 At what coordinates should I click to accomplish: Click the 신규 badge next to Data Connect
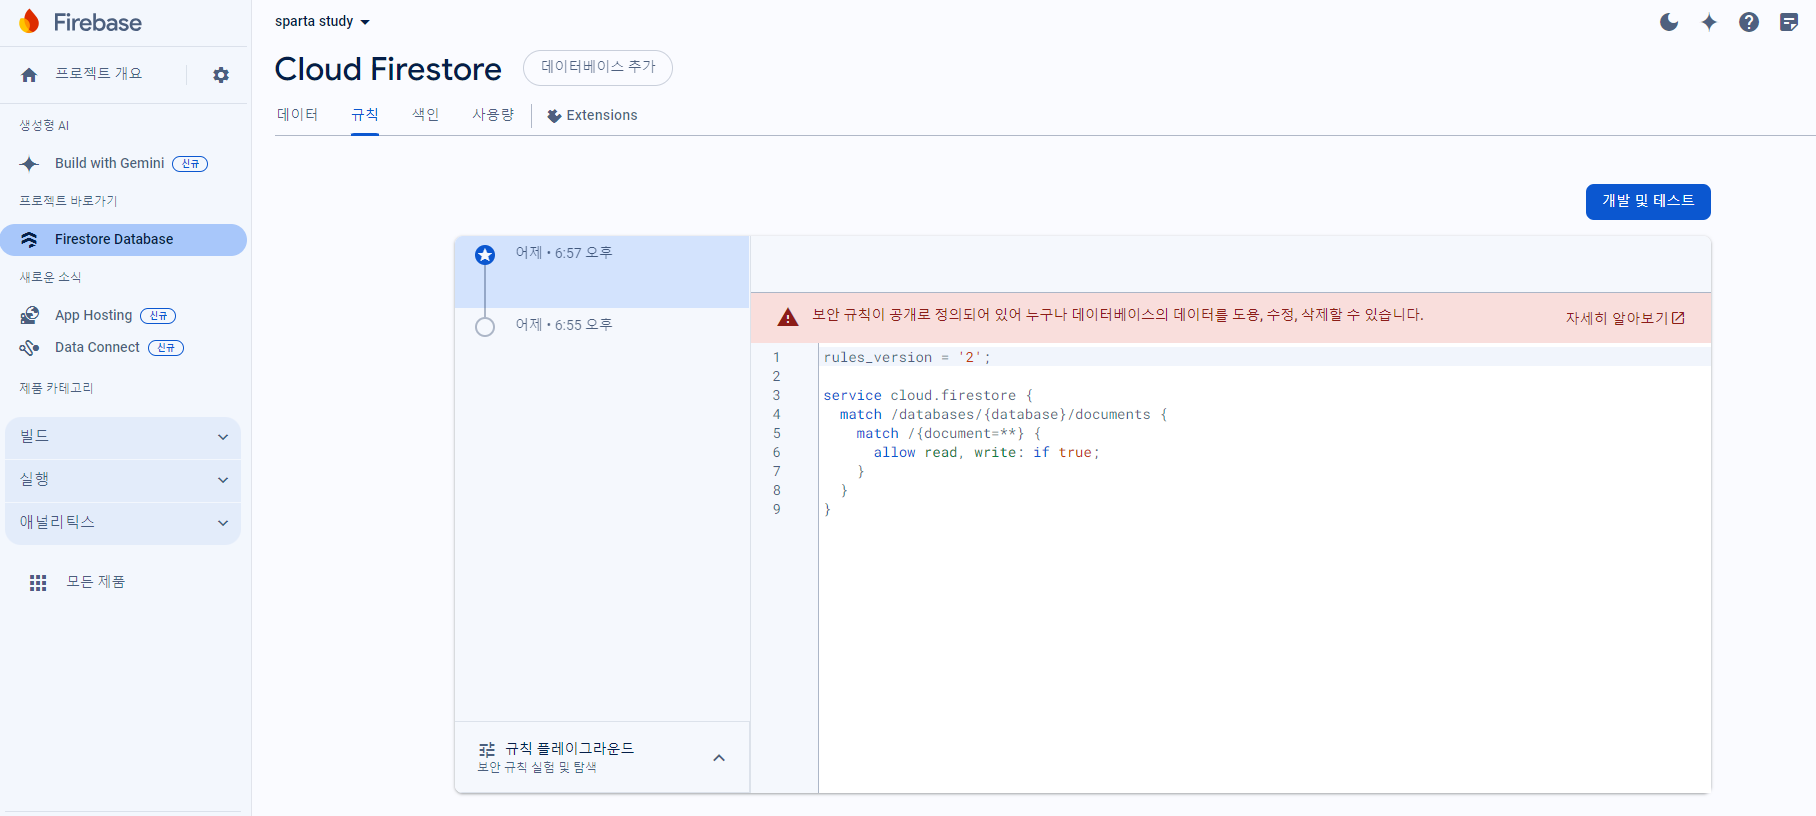pyautogui.click(x=166, y=348)
